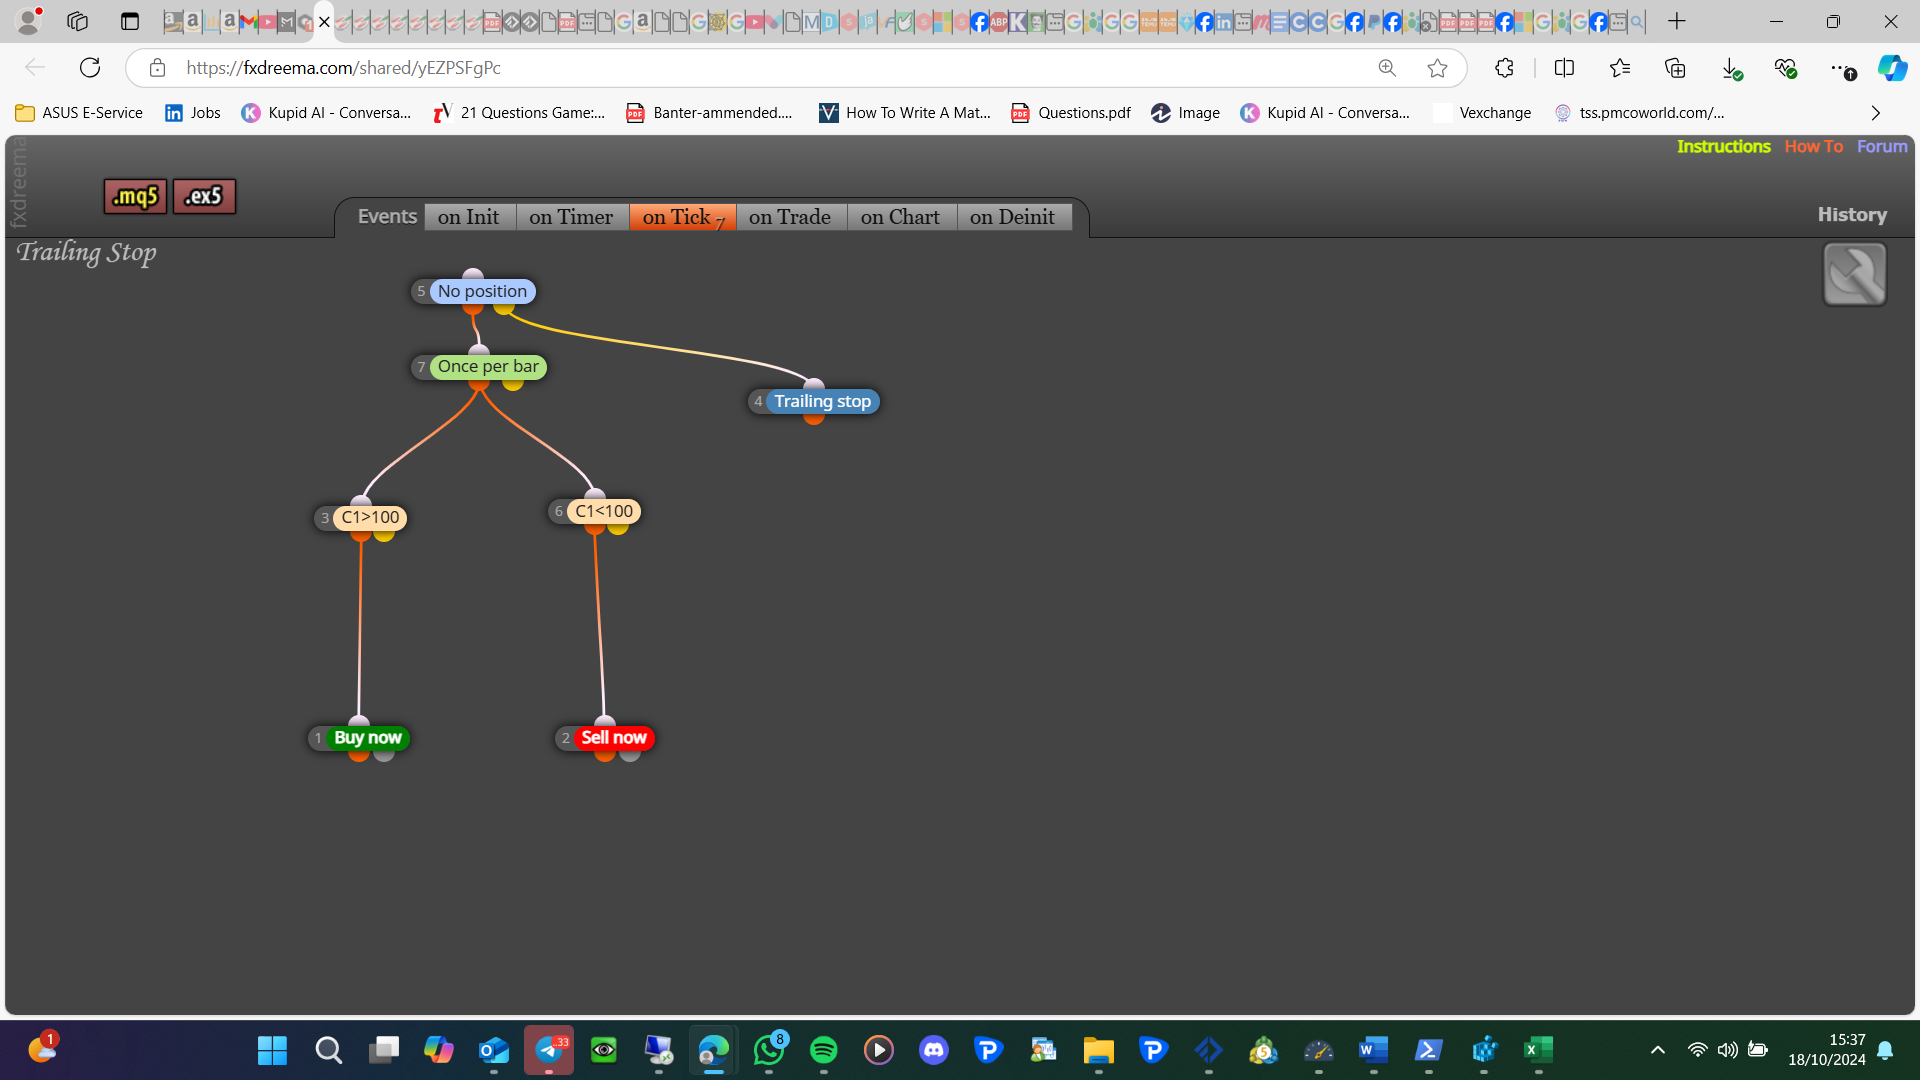Select the Sell now block
The image size is (1920, 1080).
[614, 738]
